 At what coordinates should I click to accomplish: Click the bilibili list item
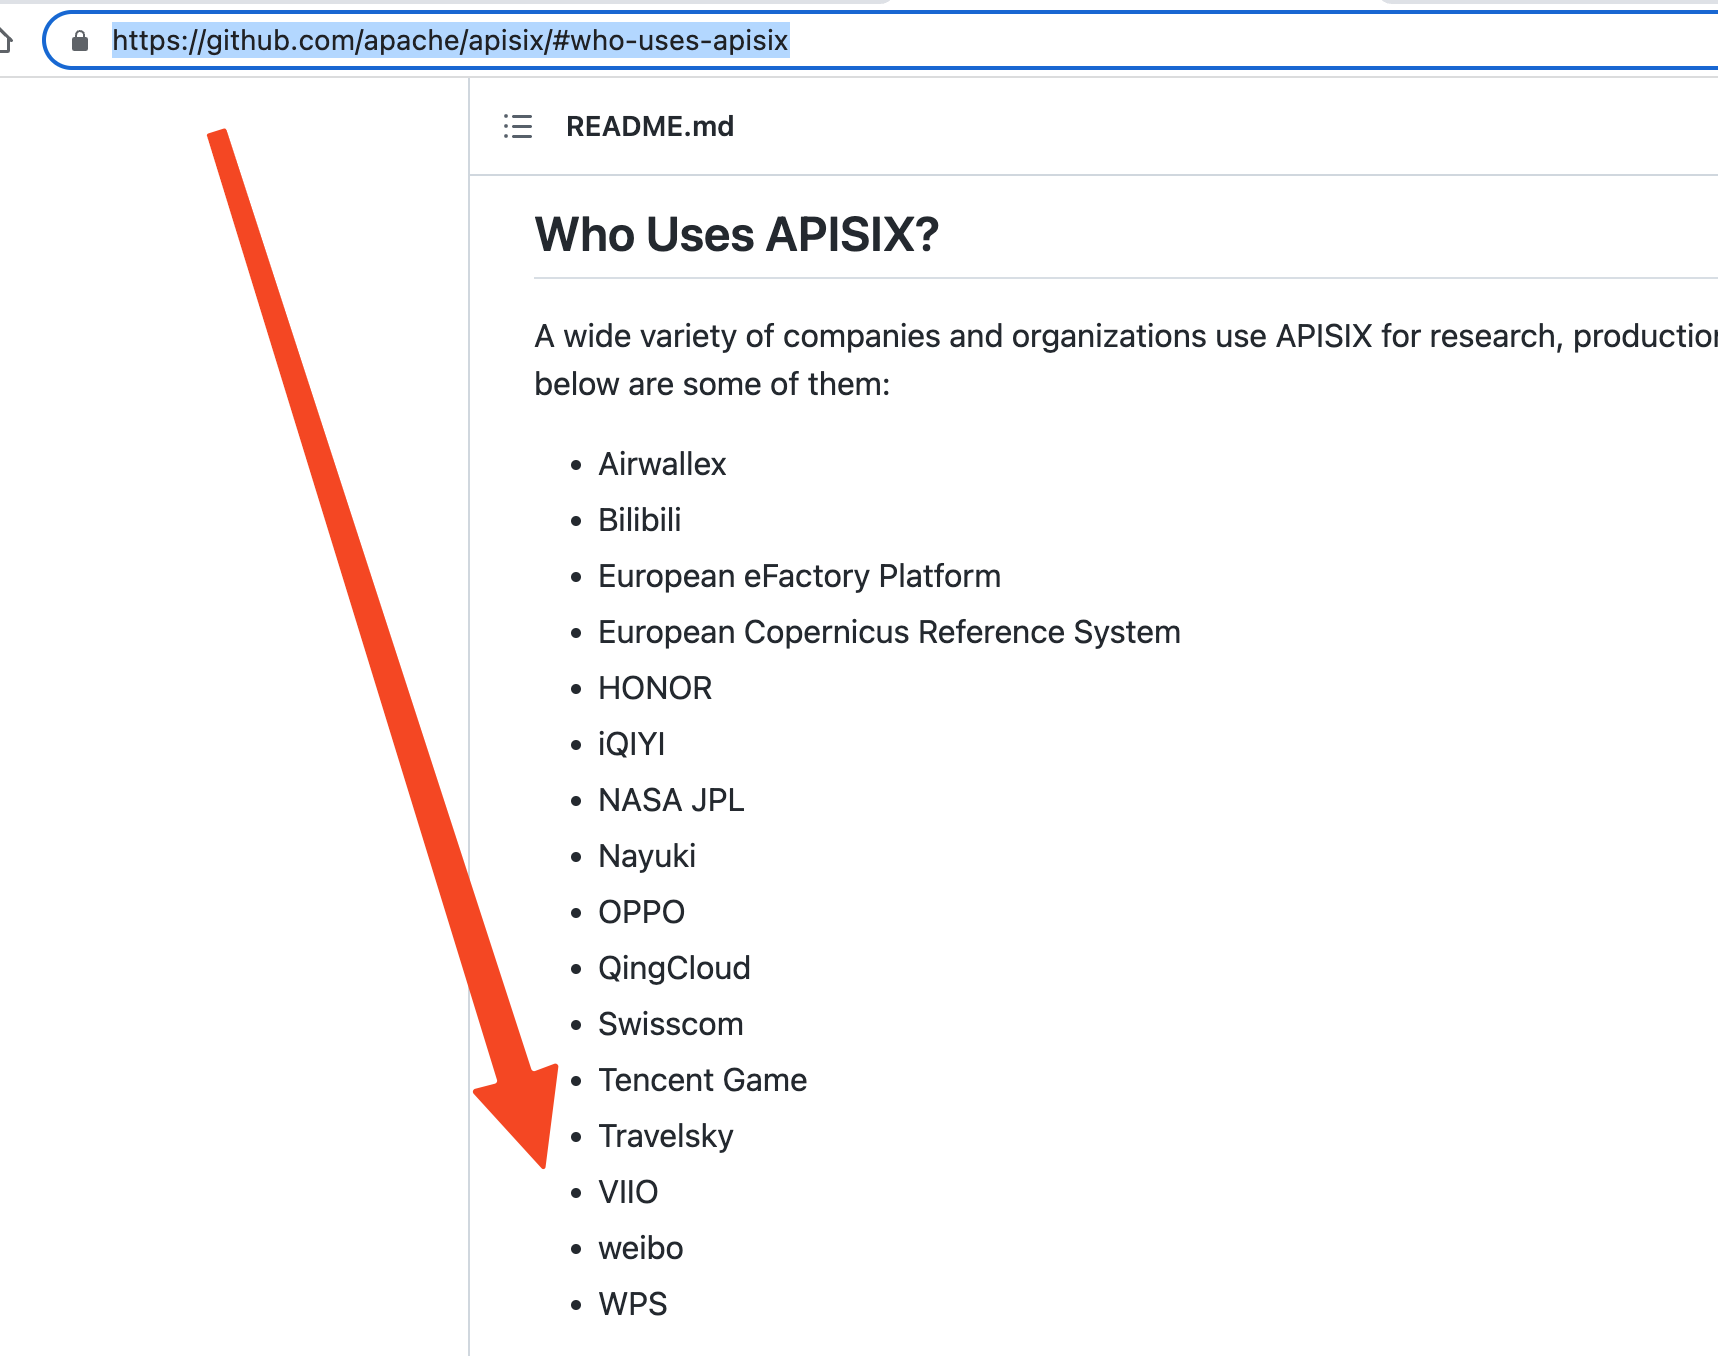tap(639, 519)
